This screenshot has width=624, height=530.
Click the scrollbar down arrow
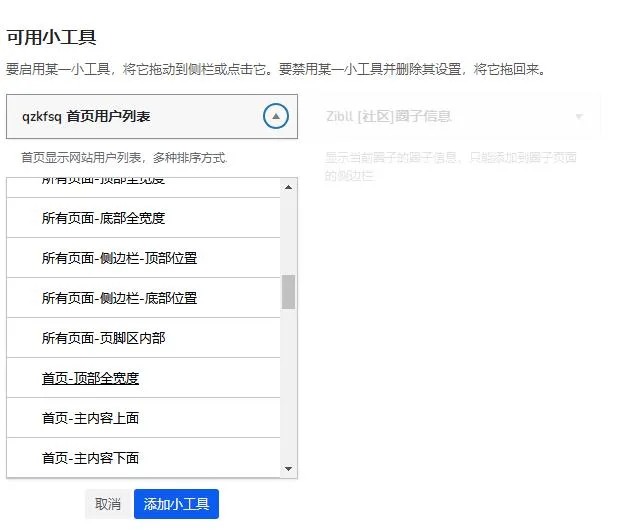click(x=289, y=468)
